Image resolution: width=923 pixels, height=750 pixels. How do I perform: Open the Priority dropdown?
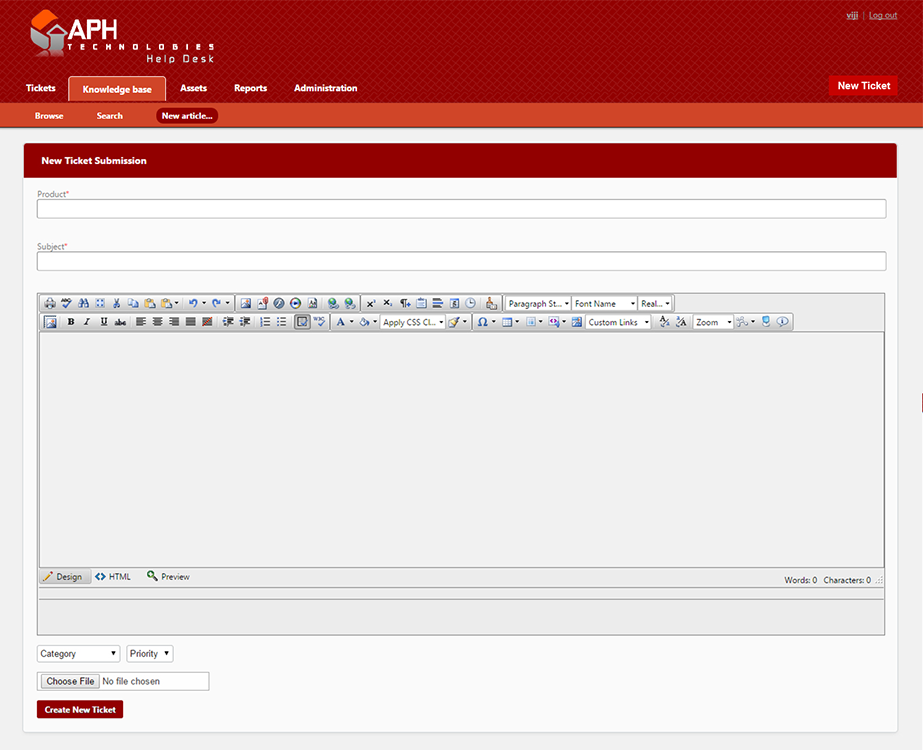(149, 654)
